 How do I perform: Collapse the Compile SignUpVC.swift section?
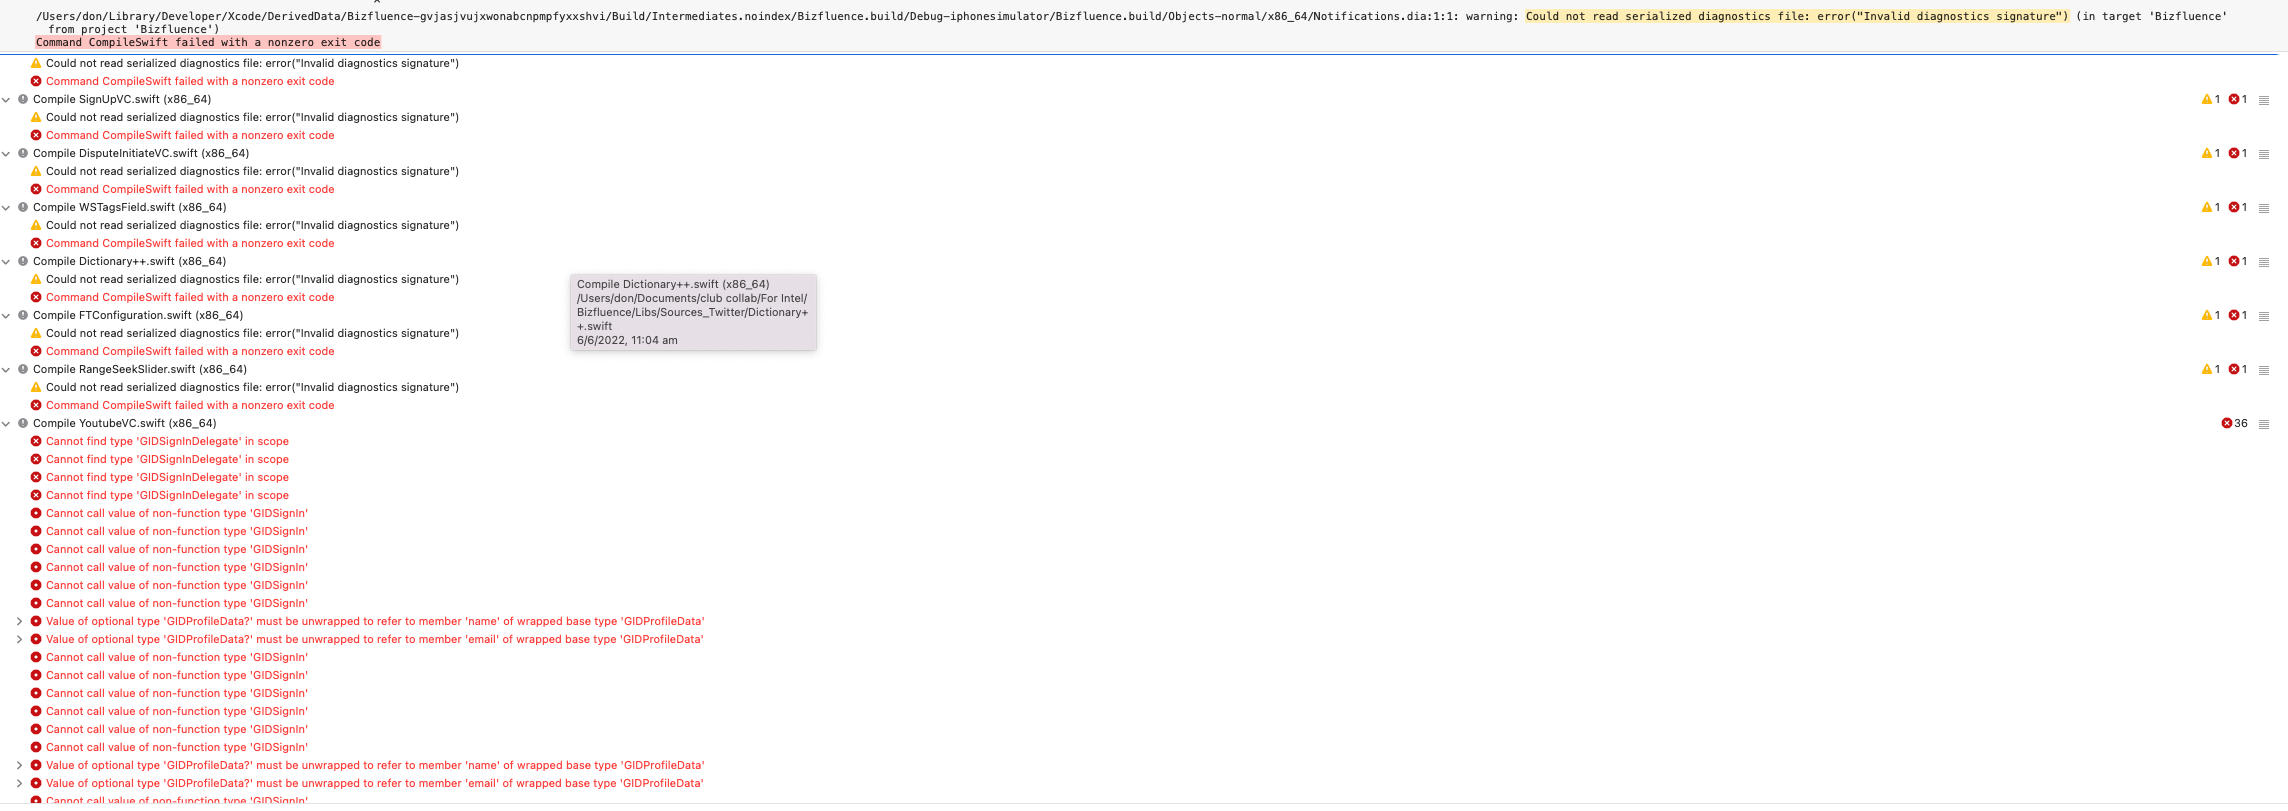click(7, 100)
